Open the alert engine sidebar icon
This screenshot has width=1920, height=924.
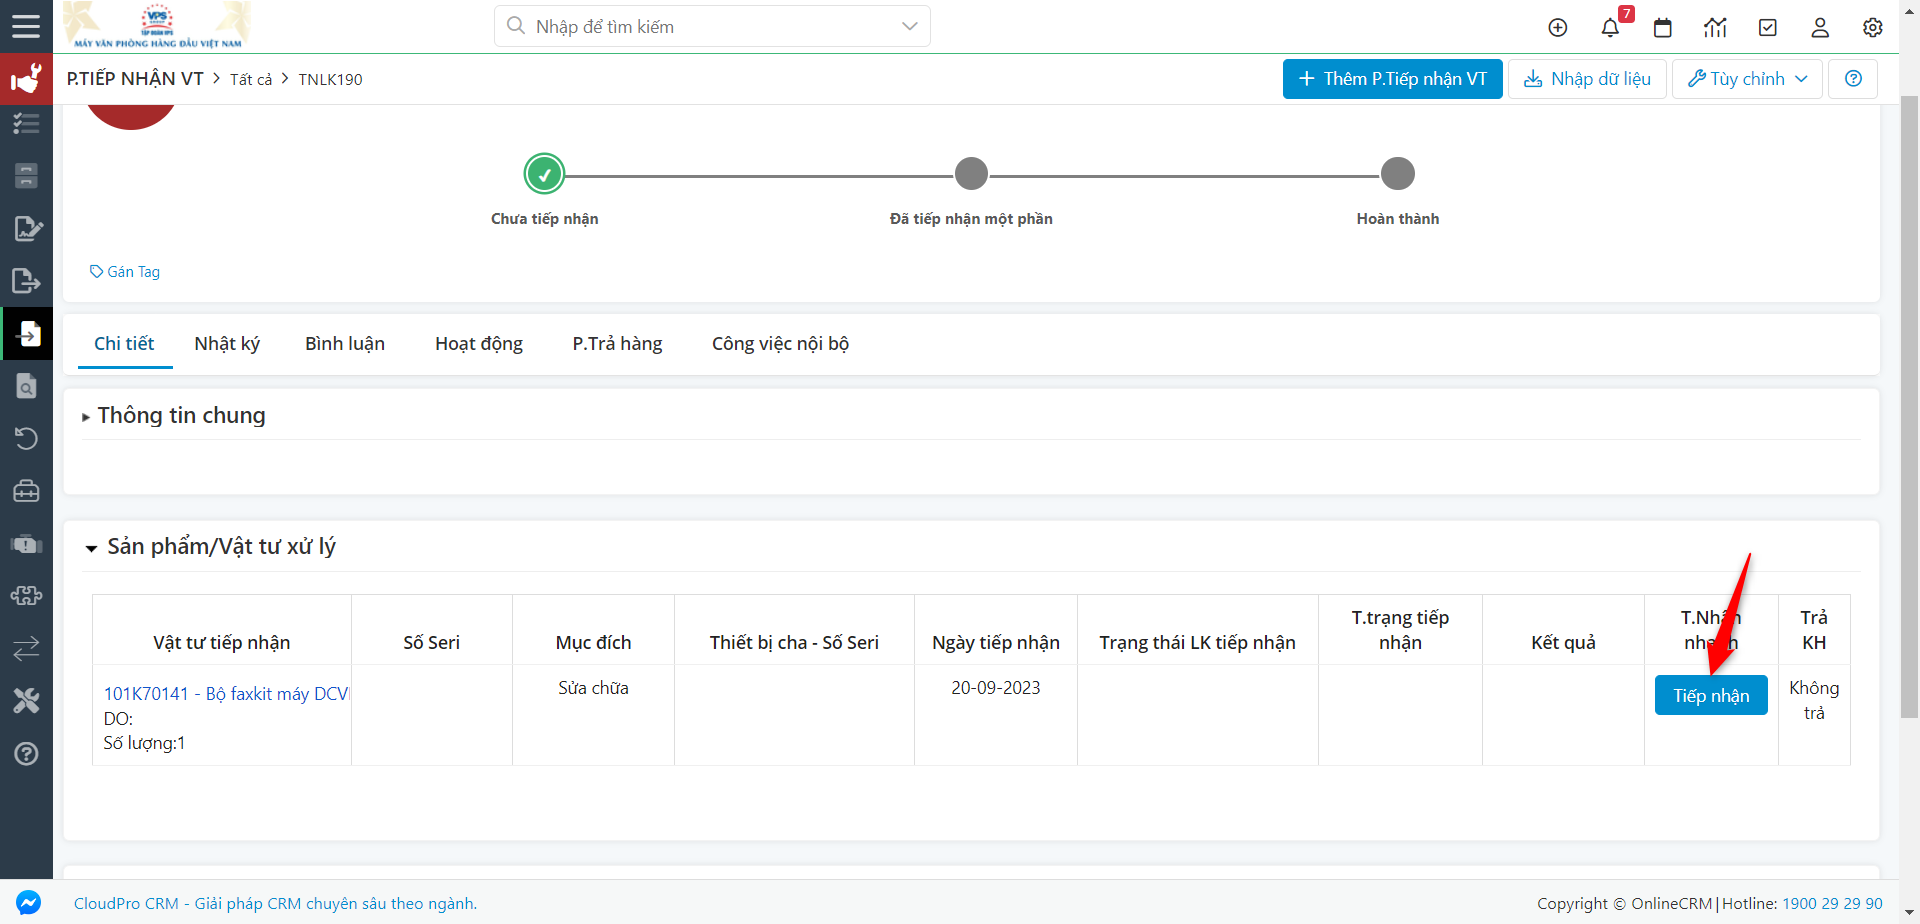pyautogui.click(x=26, y=544)
